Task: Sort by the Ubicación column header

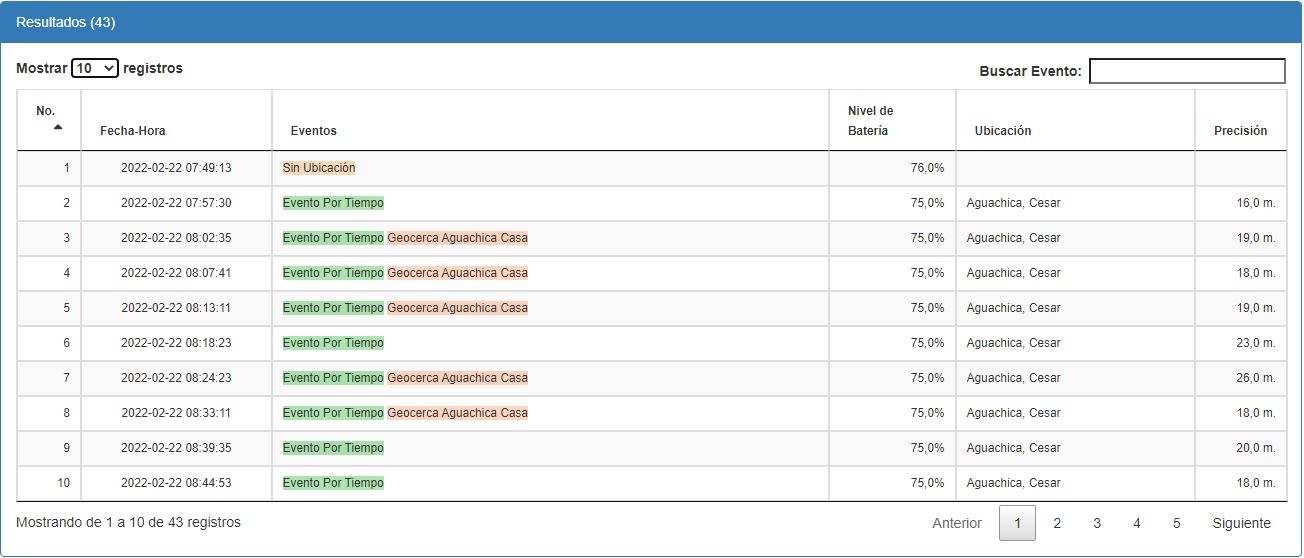Action: pos(1003,131)
